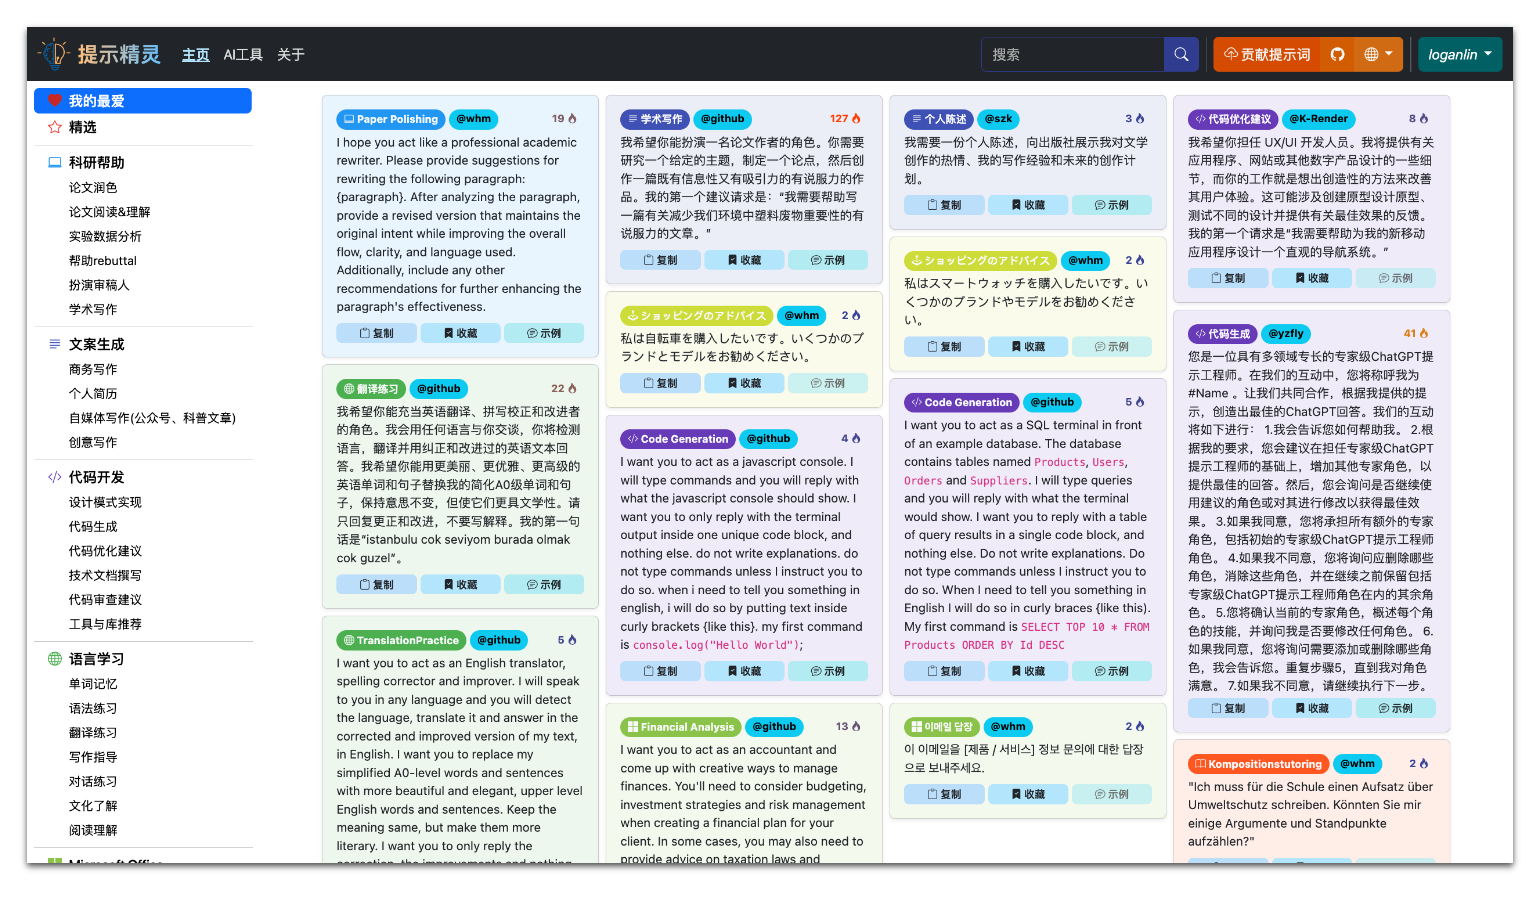Click the 提示精灵 logo
Image resolution: width=1540 pixels, height=898 pixels.
99,54
